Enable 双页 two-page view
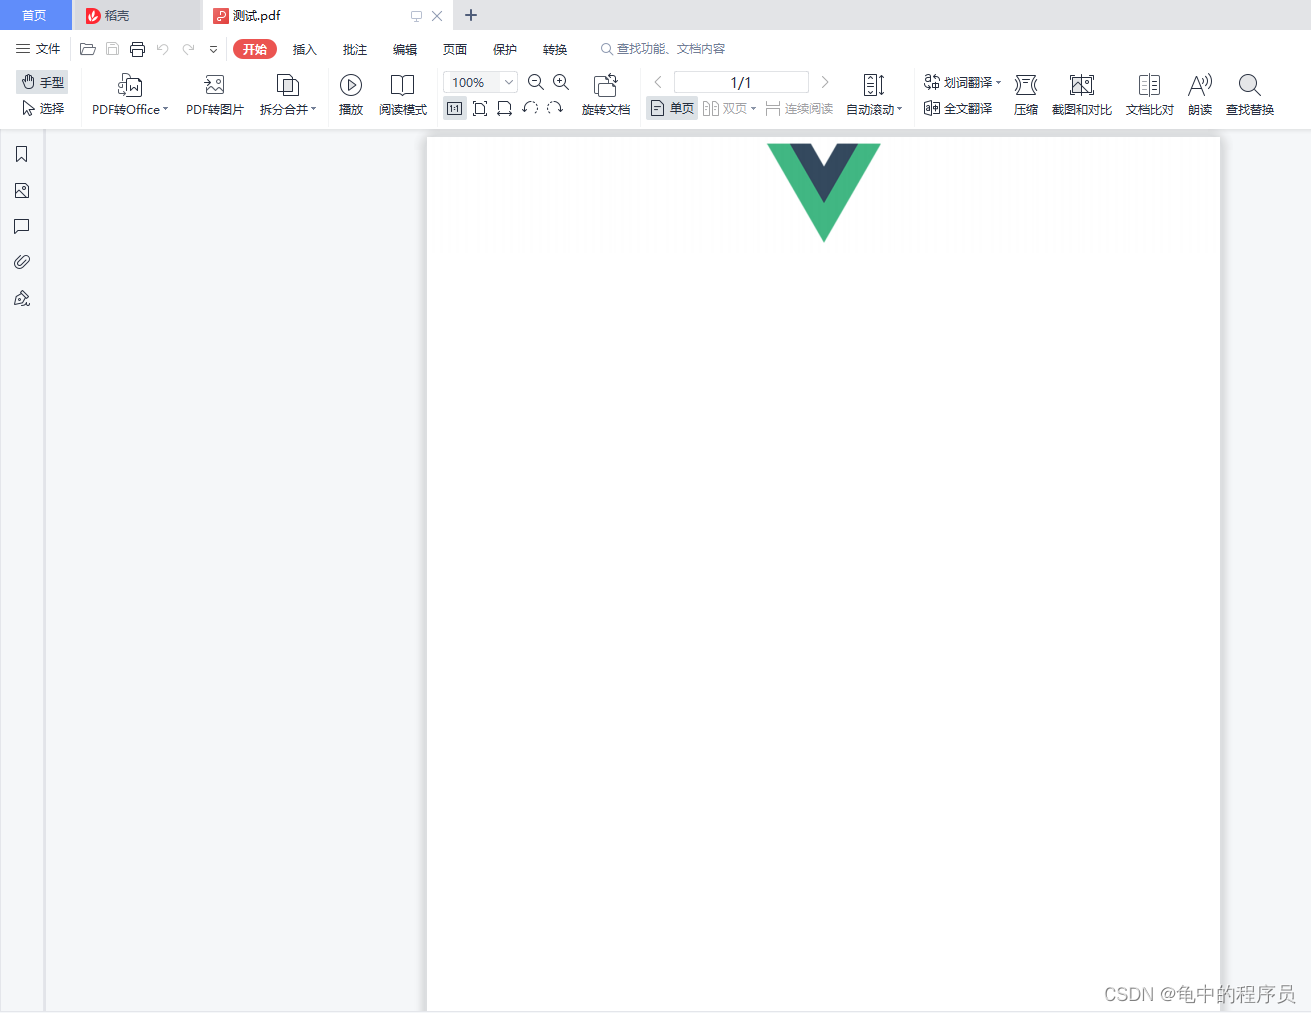The image size is (1311, 1013). click(723, 108)
